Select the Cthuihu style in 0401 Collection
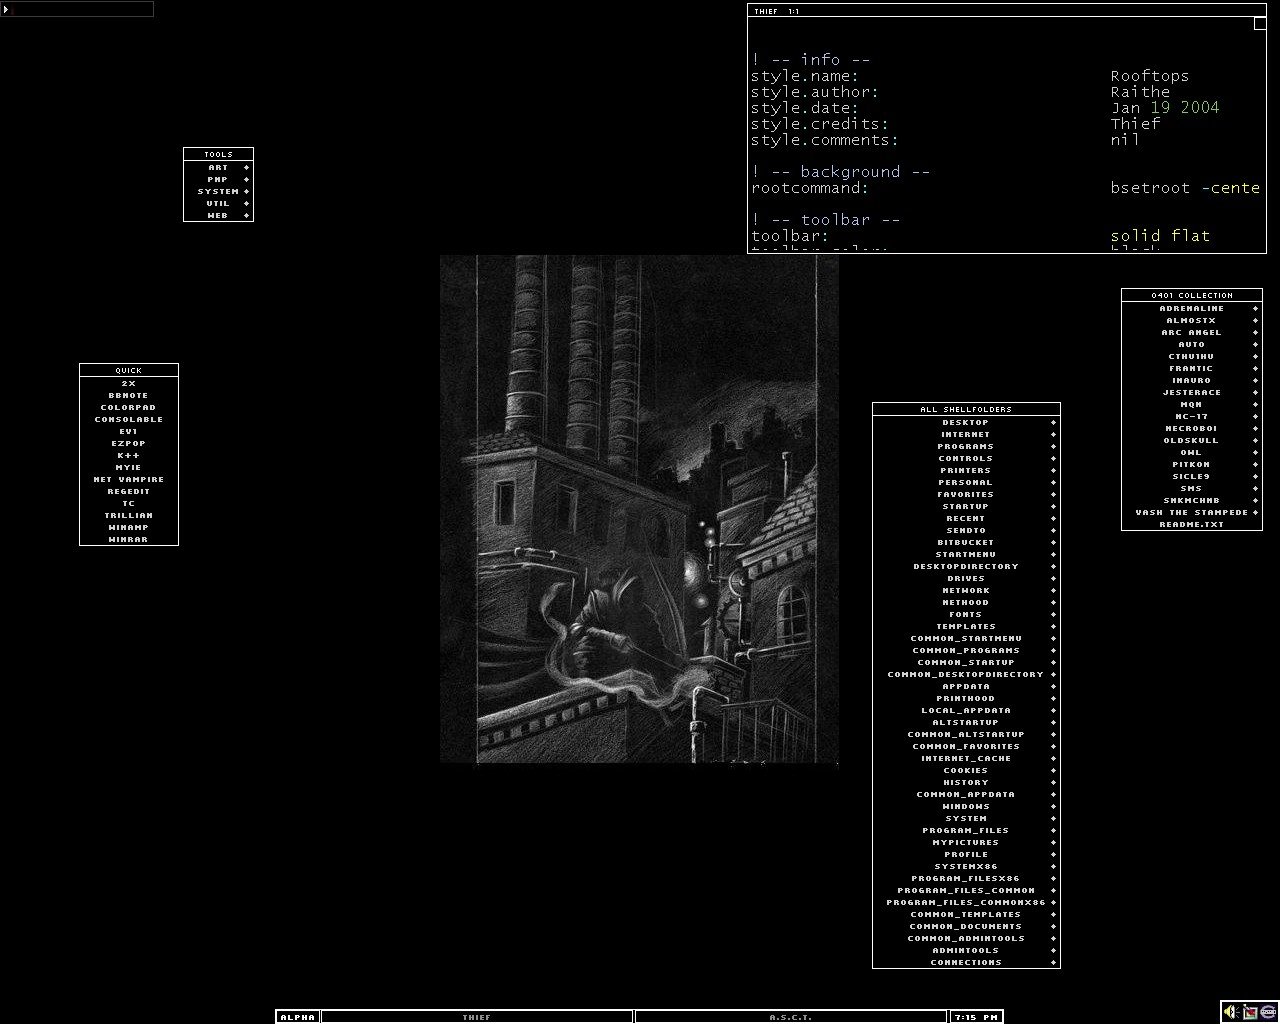The width and height of the screenshot is (1280, 1024). pos(1191,357)
